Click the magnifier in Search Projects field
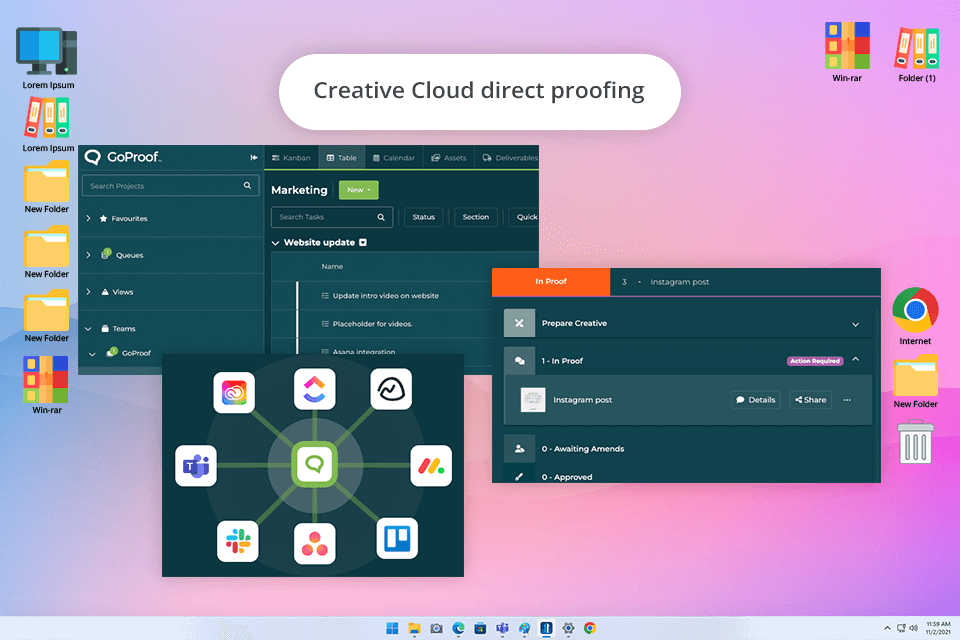Image resolution: width=960 pixels, height=640 pixels. coord(247,186)
